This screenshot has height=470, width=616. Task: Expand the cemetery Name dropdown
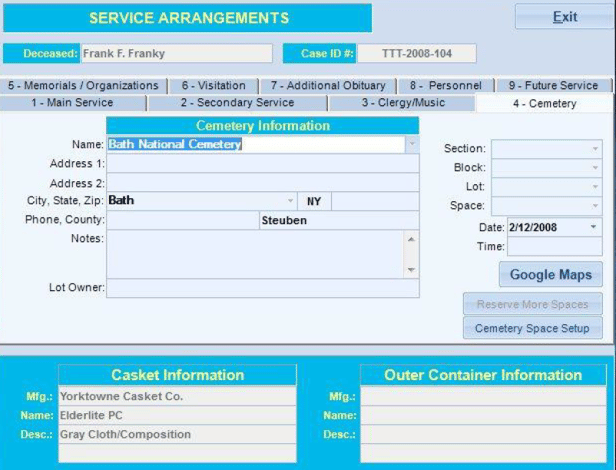click(411, 144)
